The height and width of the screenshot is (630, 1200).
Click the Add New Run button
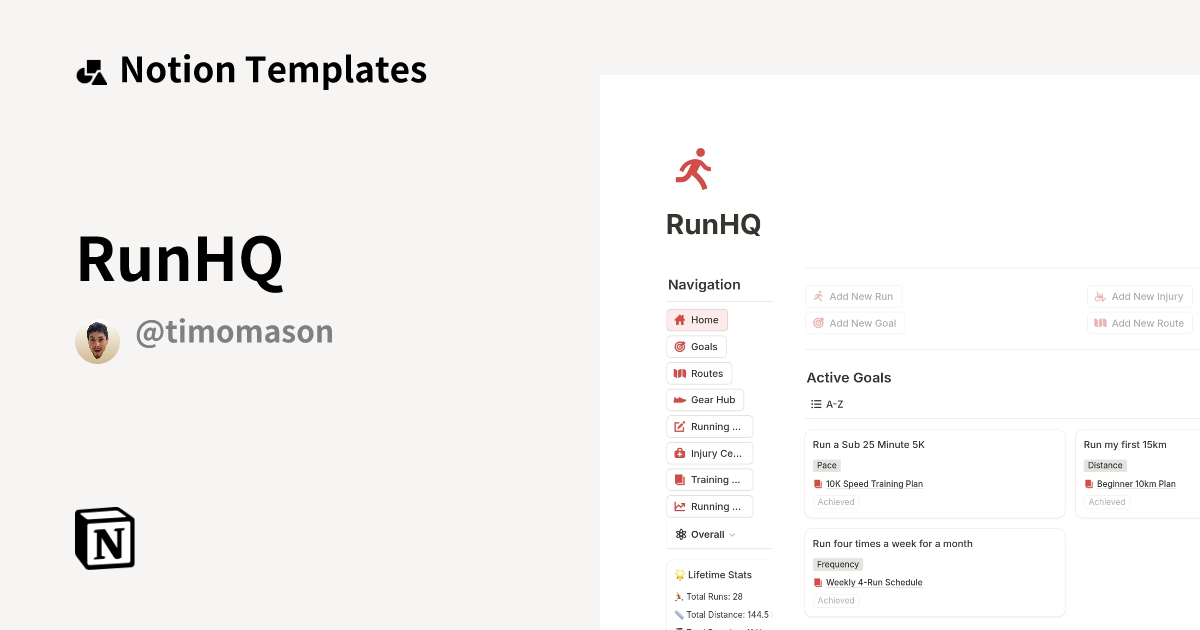coord(853,296)
